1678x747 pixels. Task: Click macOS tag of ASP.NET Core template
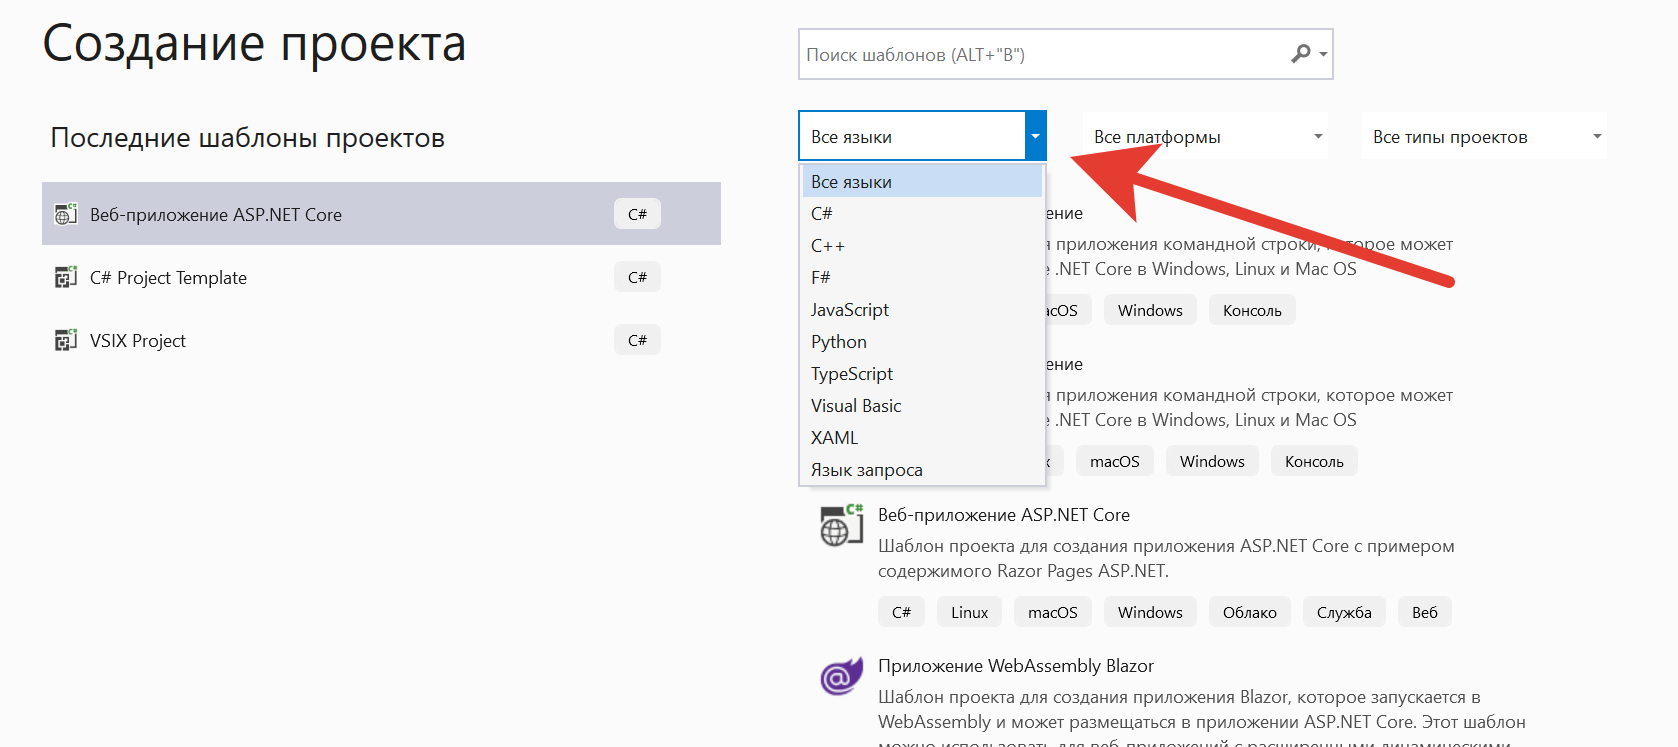pos(1053,612)
